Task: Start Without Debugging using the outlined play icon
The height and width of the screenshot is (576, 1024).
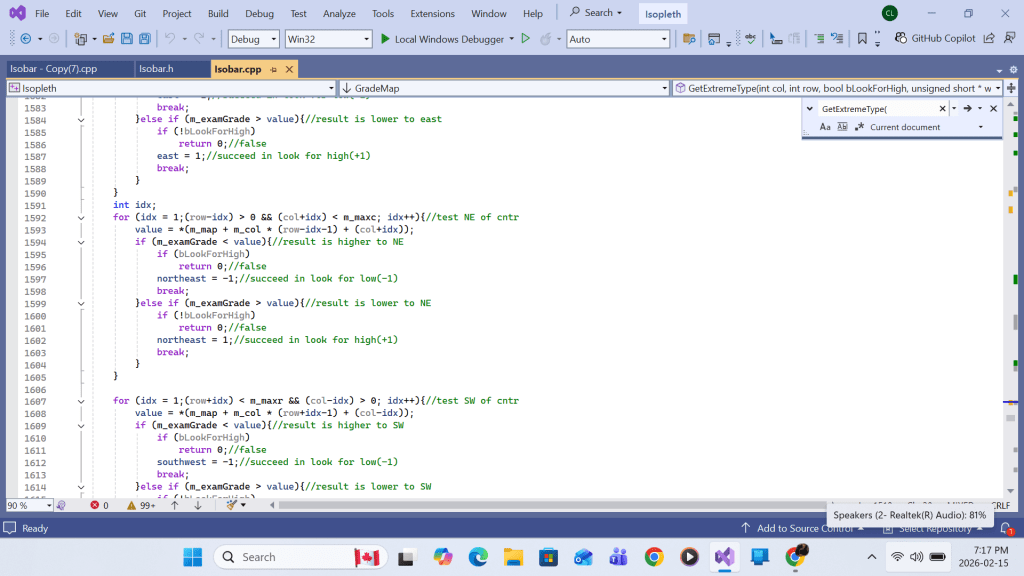Action: point(525,39)
